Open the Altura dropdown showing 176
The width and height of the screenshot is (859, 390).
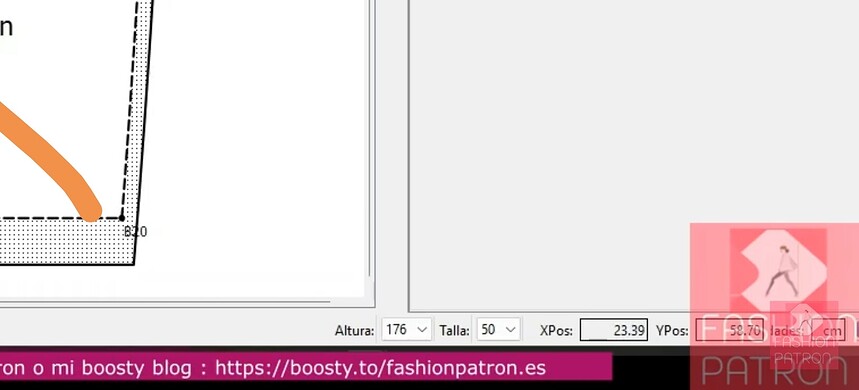(x=406, y=330)
